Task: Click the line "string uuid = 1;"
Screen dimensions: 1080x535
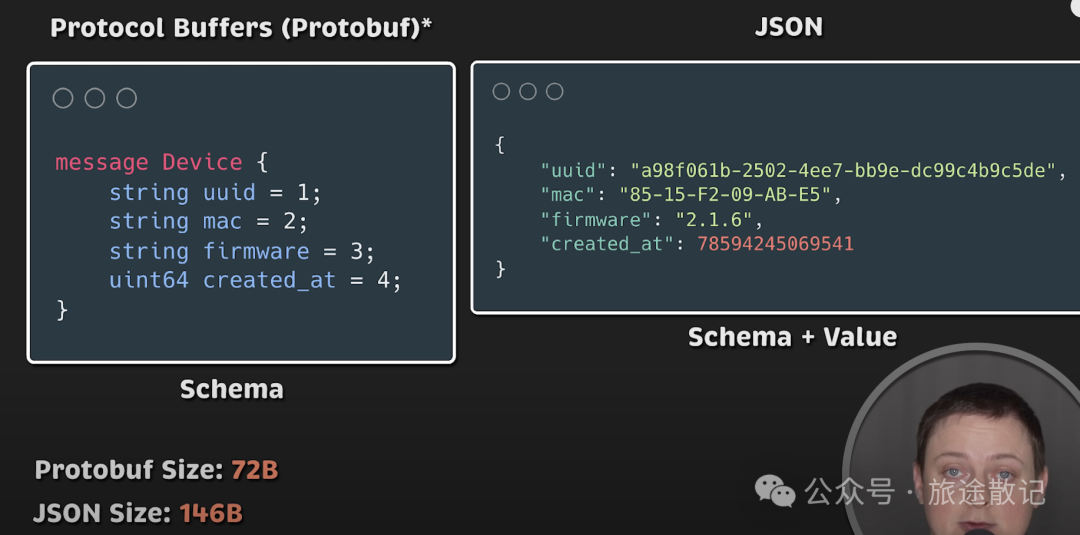Action: (x=215, y=192)
